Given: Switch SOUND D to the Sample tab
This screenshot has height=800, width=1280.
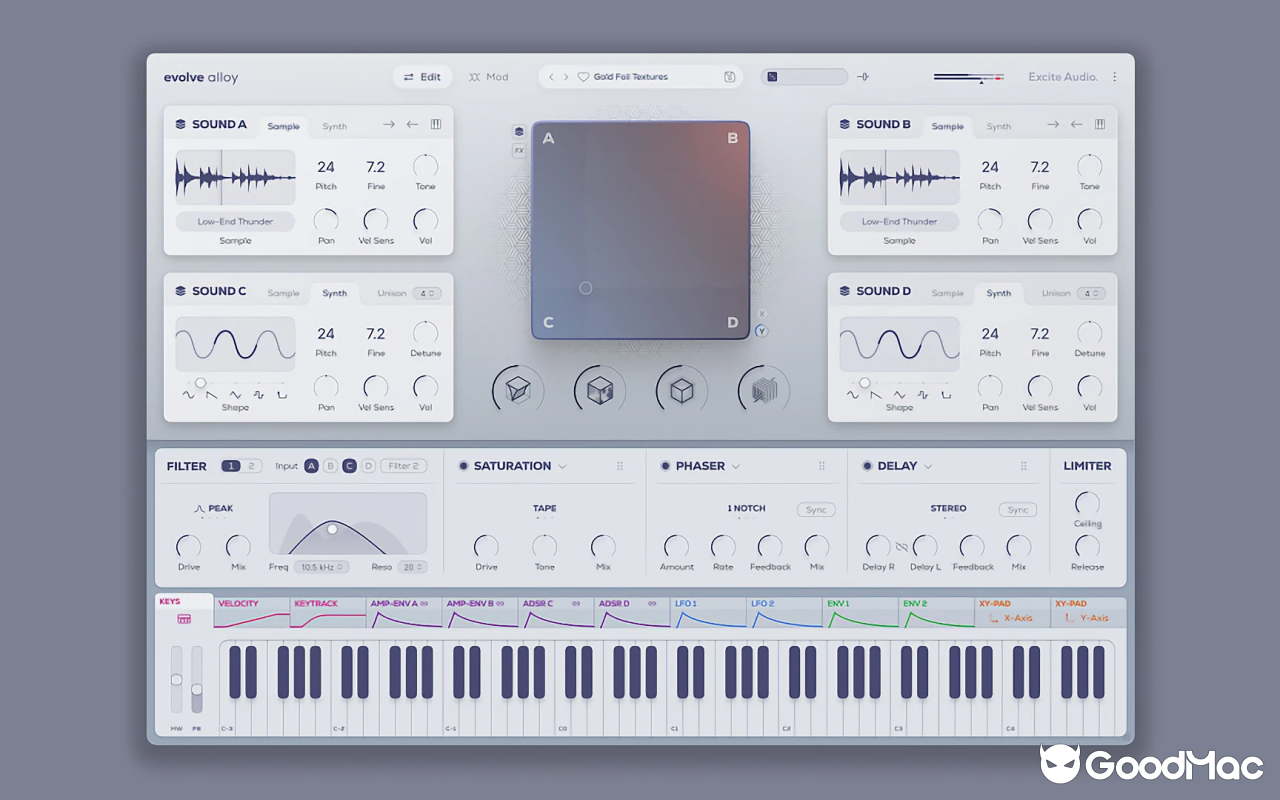Looking at the screenshot, I should (947, 293).
